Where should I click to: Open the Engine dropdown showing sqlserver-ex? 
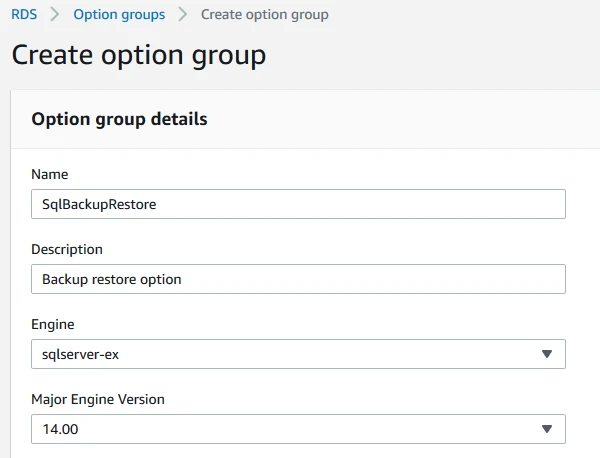298,354
